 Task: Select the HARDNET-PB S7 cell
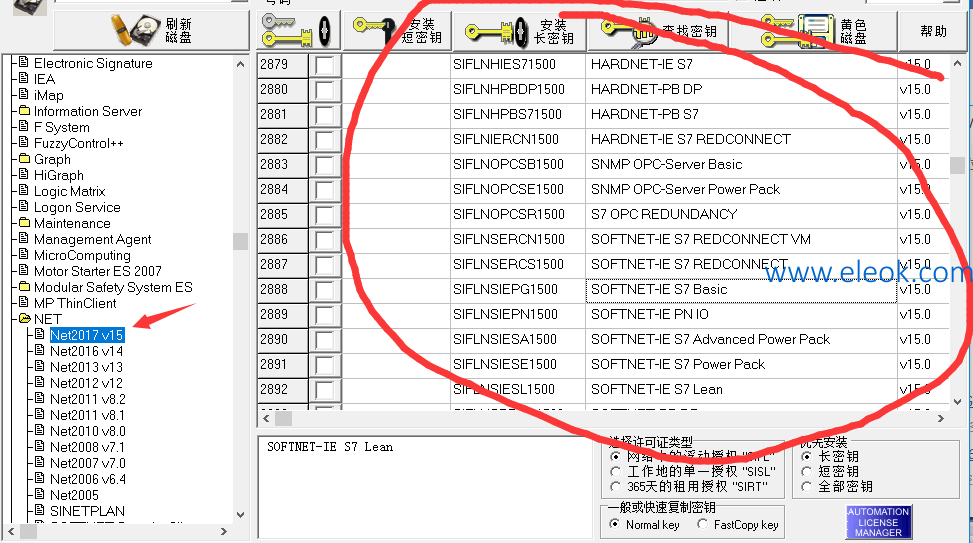click(x=741, y=115)
